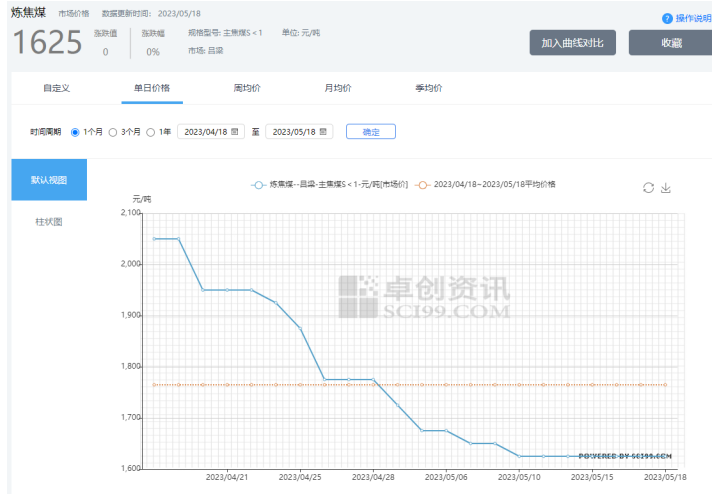Open the 季均价 tab

428,88
